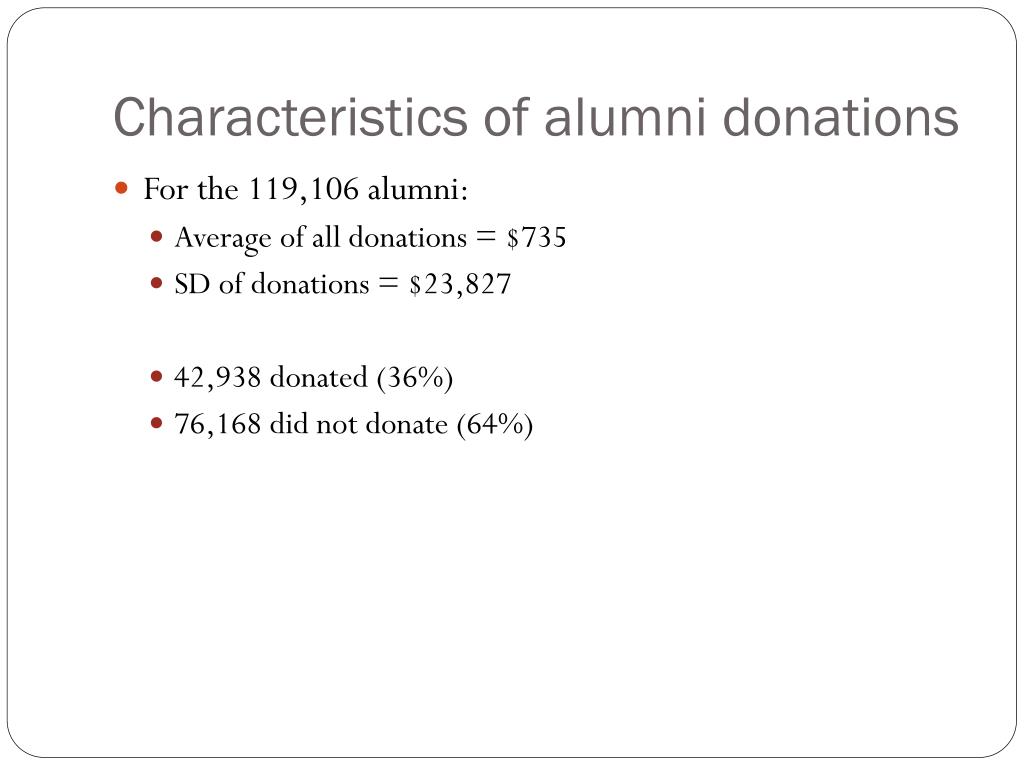Click the '$735' average value
This screenshot has width=1024, height=768.
click(536, 237)
